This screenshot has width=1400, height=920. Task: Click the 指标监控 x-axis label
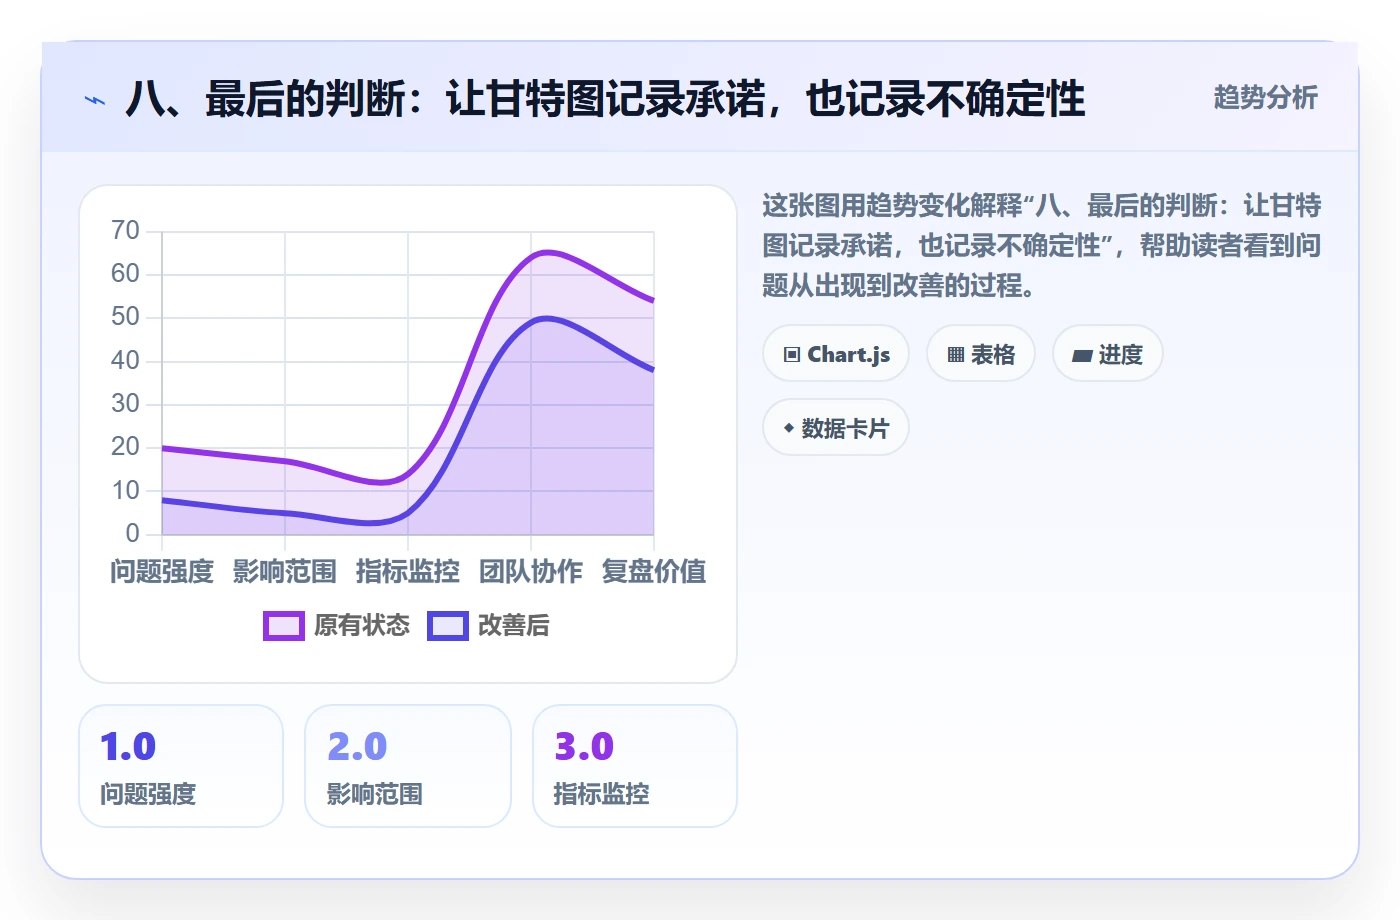[408, 572]
